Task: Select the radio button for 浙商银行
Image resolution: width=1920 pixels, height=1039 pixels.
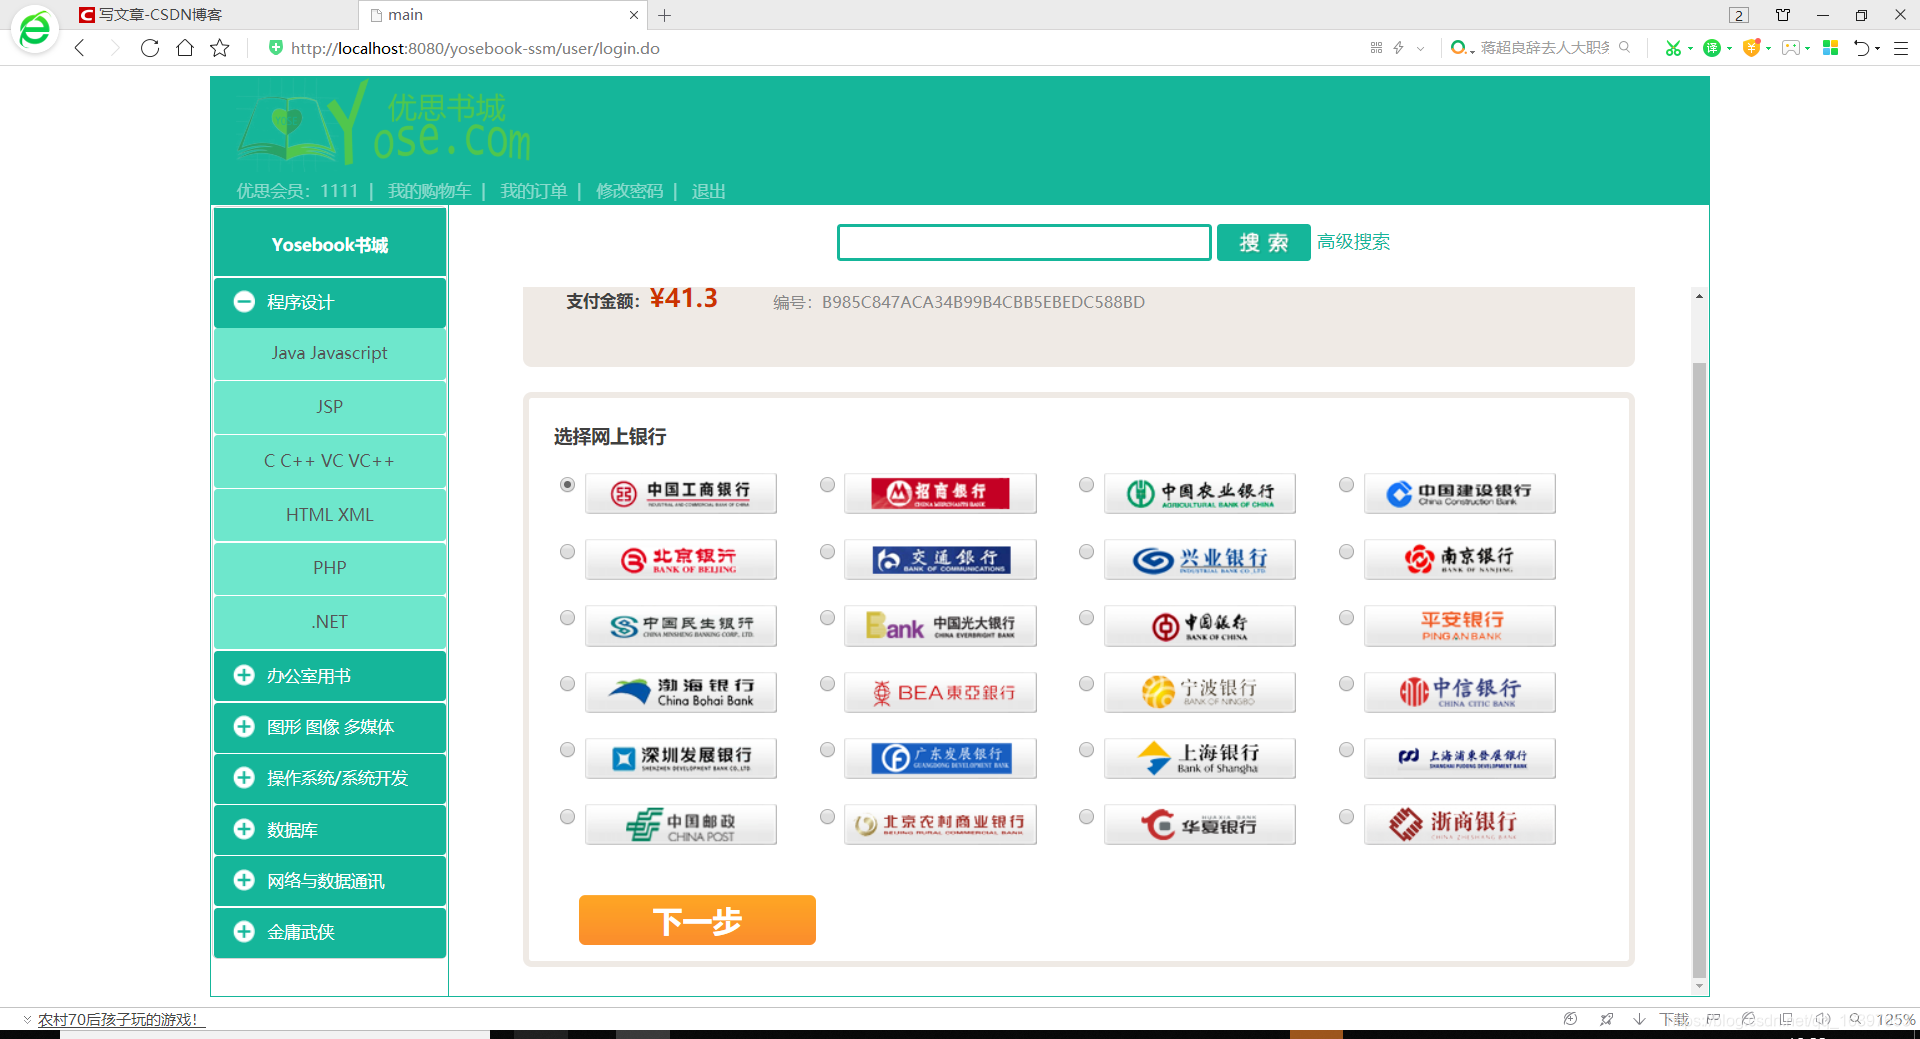Action: pyautogui.click(x=1346, y=816)
